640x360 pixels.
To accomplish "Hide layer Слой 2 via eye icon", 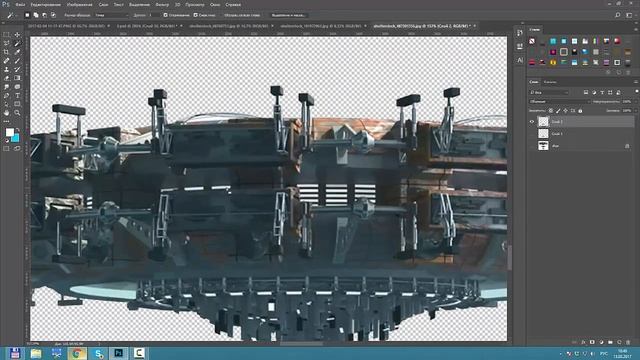I will coord(532,122).
